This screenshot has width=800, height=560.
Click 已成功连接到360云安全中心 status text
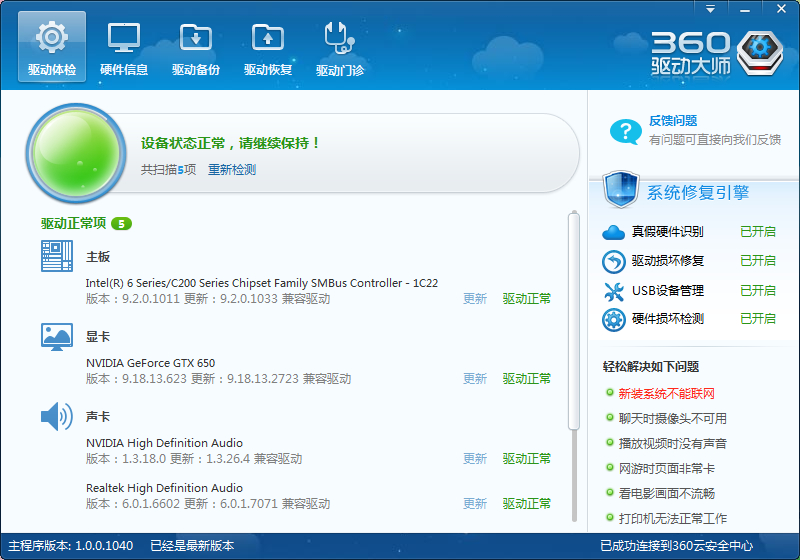(676, 546)
